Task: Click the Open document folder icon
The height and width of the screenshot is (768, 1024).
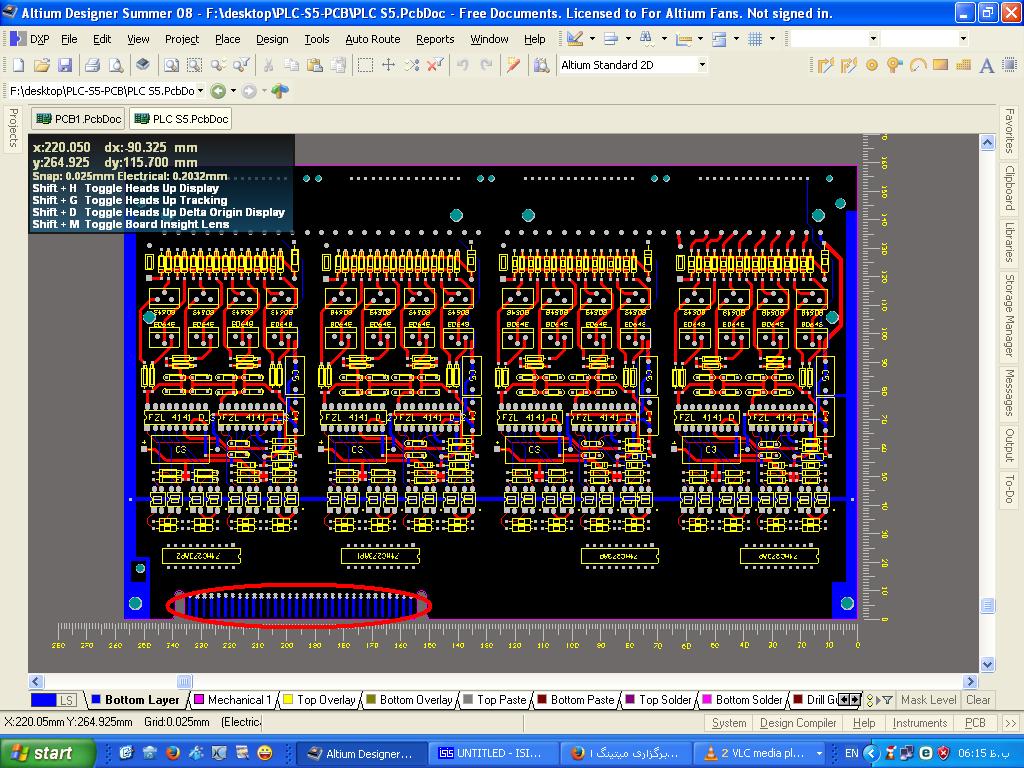Action: (42, 65)
